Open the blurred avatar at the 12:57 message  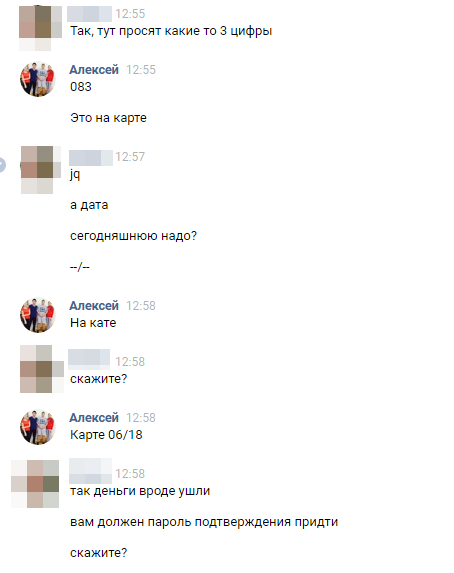pos(41,170)
